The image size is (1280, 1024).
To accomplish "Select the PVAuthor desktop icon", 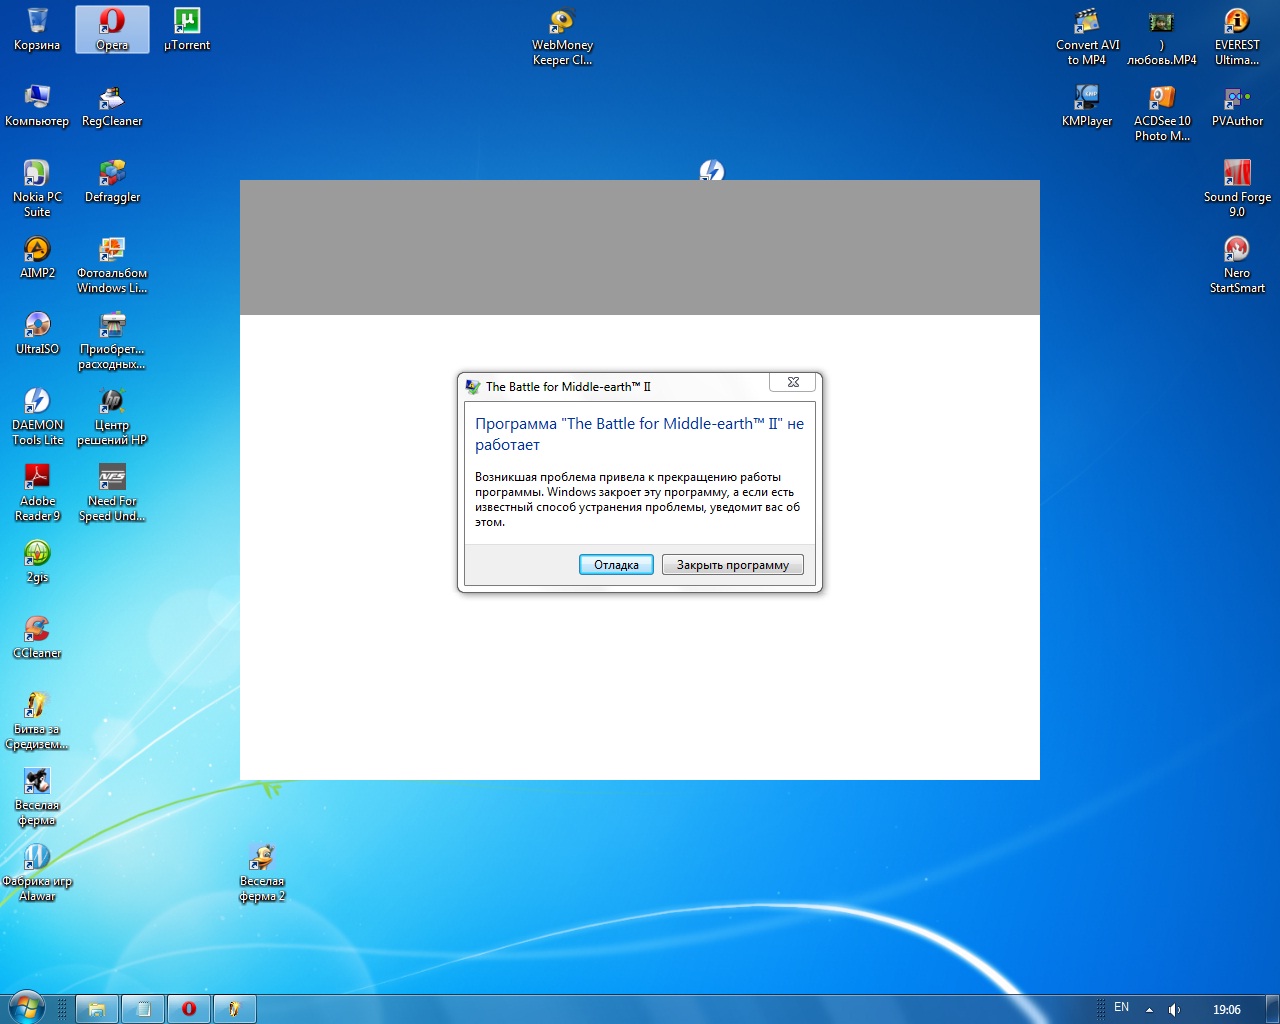I will pos(1237,105).
